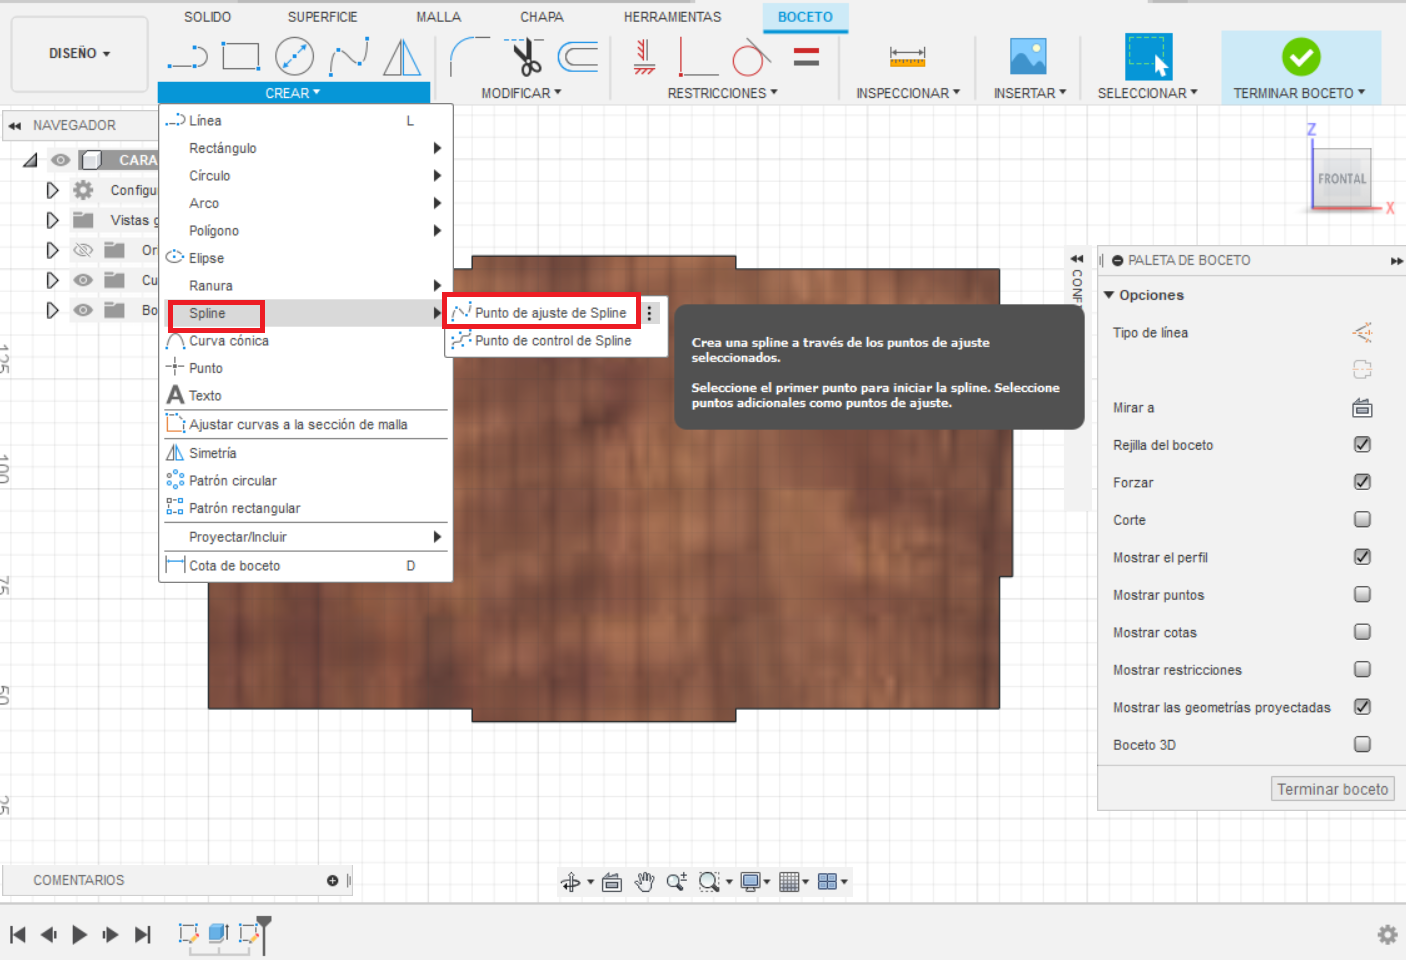
Task: Select the Fillet tool icon above MODIFICAR
Action: pos(470,56)
